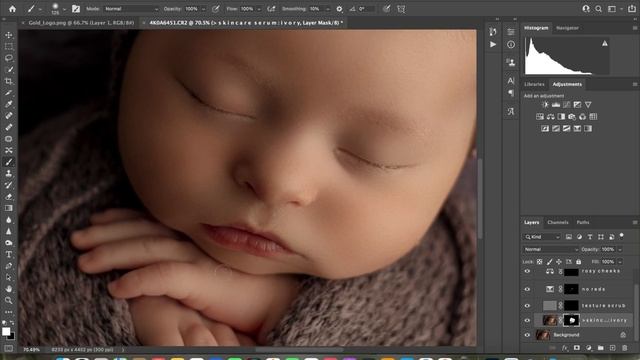Select the Clone Stamp tool
Image resolution: width=640 pixels, height=360 pixels.
(9, 173)
